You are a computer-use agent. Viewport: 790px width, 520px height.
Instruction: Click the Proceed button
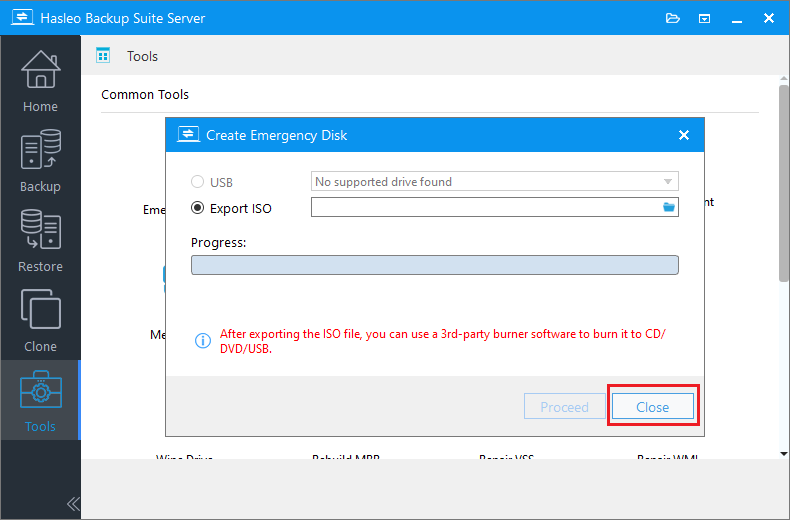pos(564,407)
